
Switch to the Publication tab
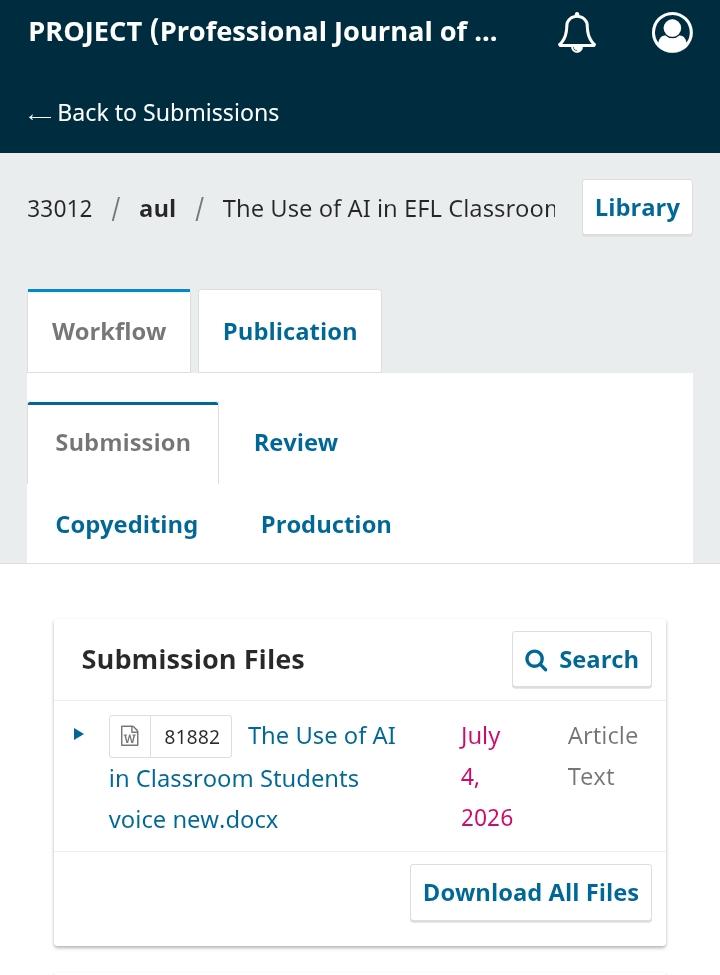point(290,331)
